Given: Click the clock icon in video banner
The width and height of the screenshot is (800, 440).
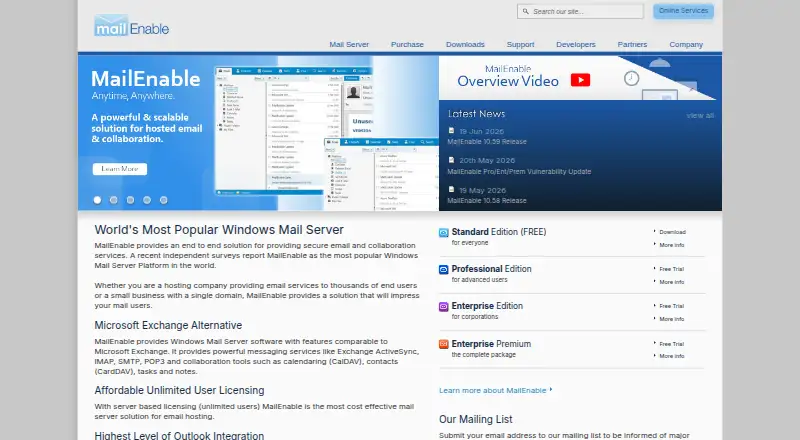Looking at the screenshot, I should [x=631, y=78].
